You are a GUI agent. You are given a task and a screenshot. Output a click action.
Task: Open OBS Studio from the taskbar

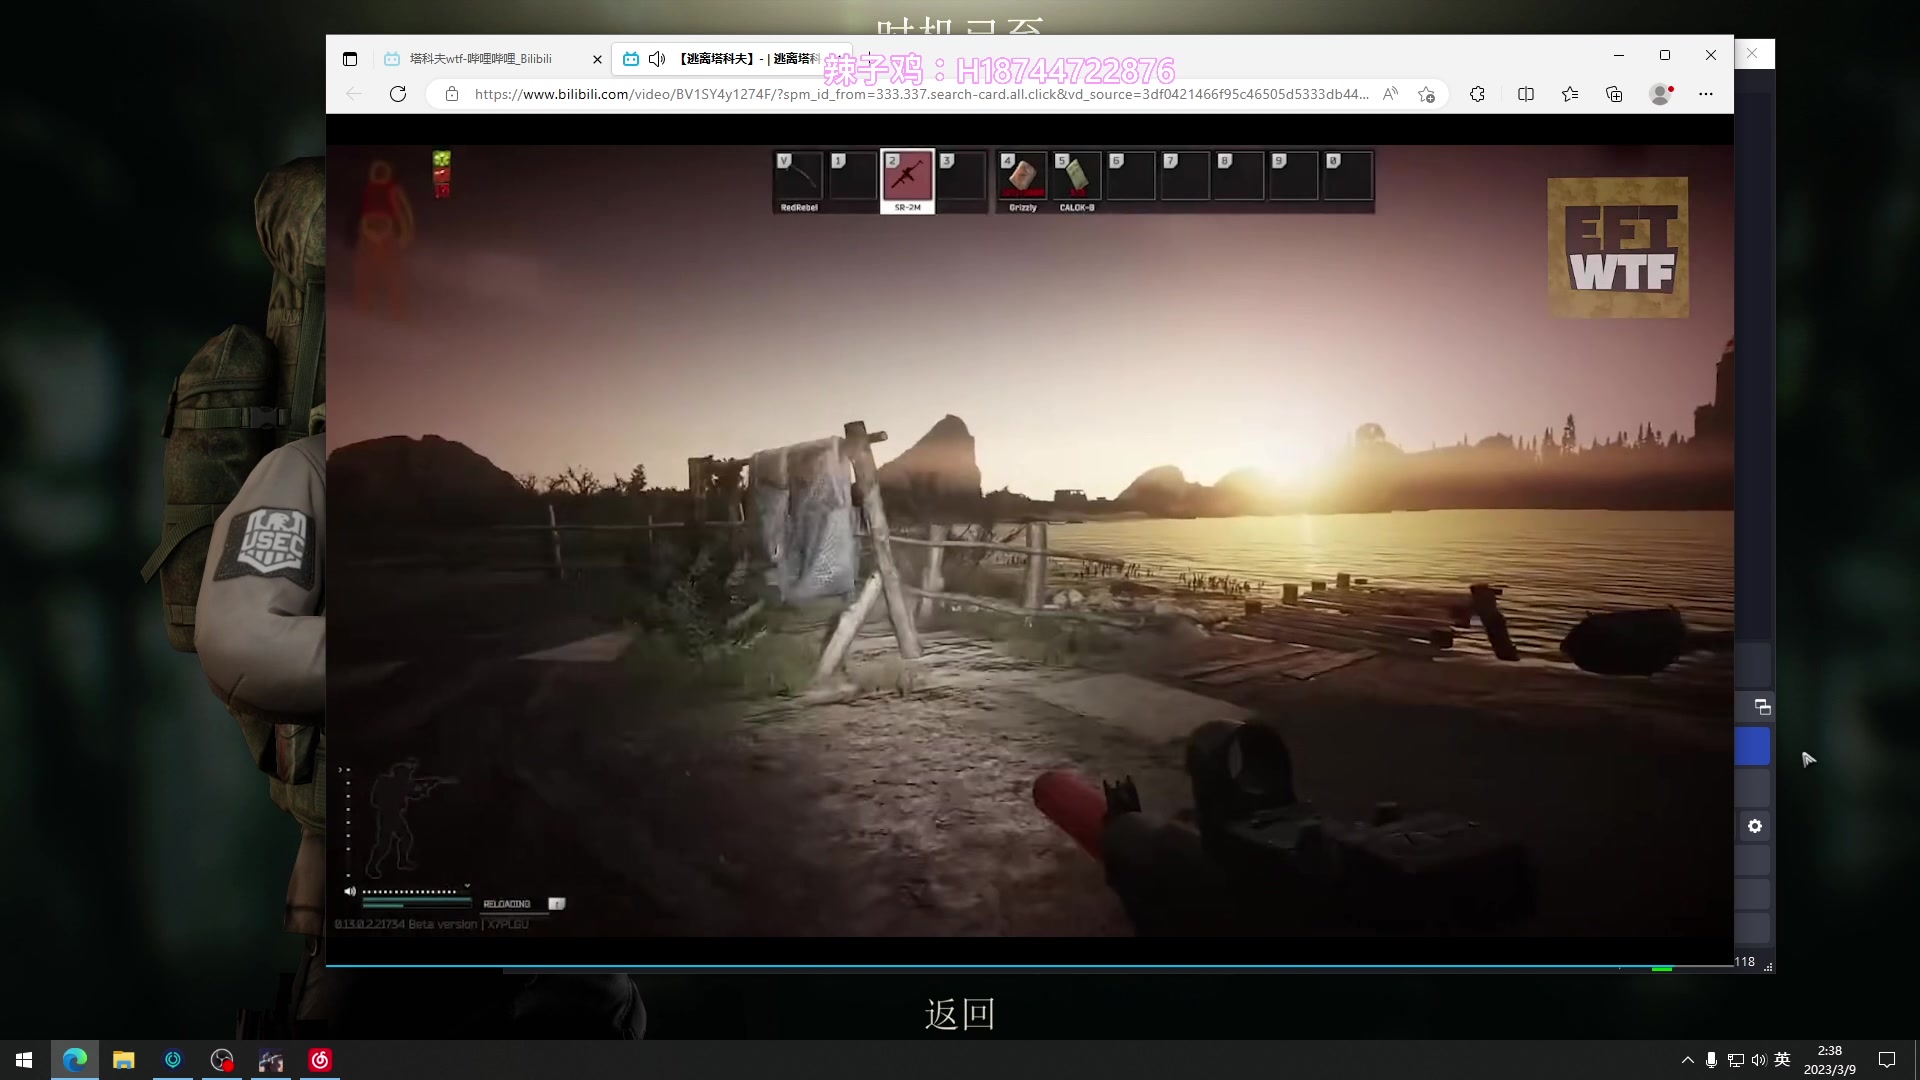[222, 1060]
